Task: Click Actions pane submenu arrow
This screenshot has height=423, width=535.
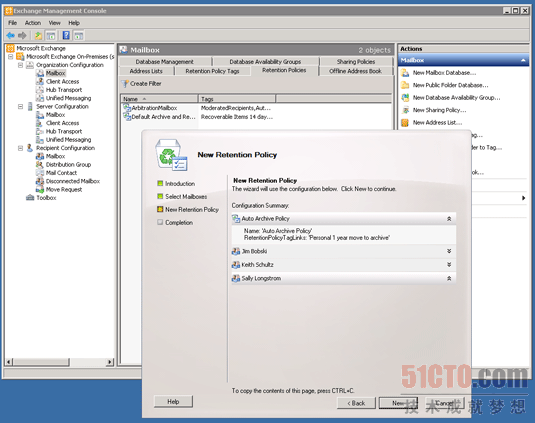Action: [x=524, y=198]
